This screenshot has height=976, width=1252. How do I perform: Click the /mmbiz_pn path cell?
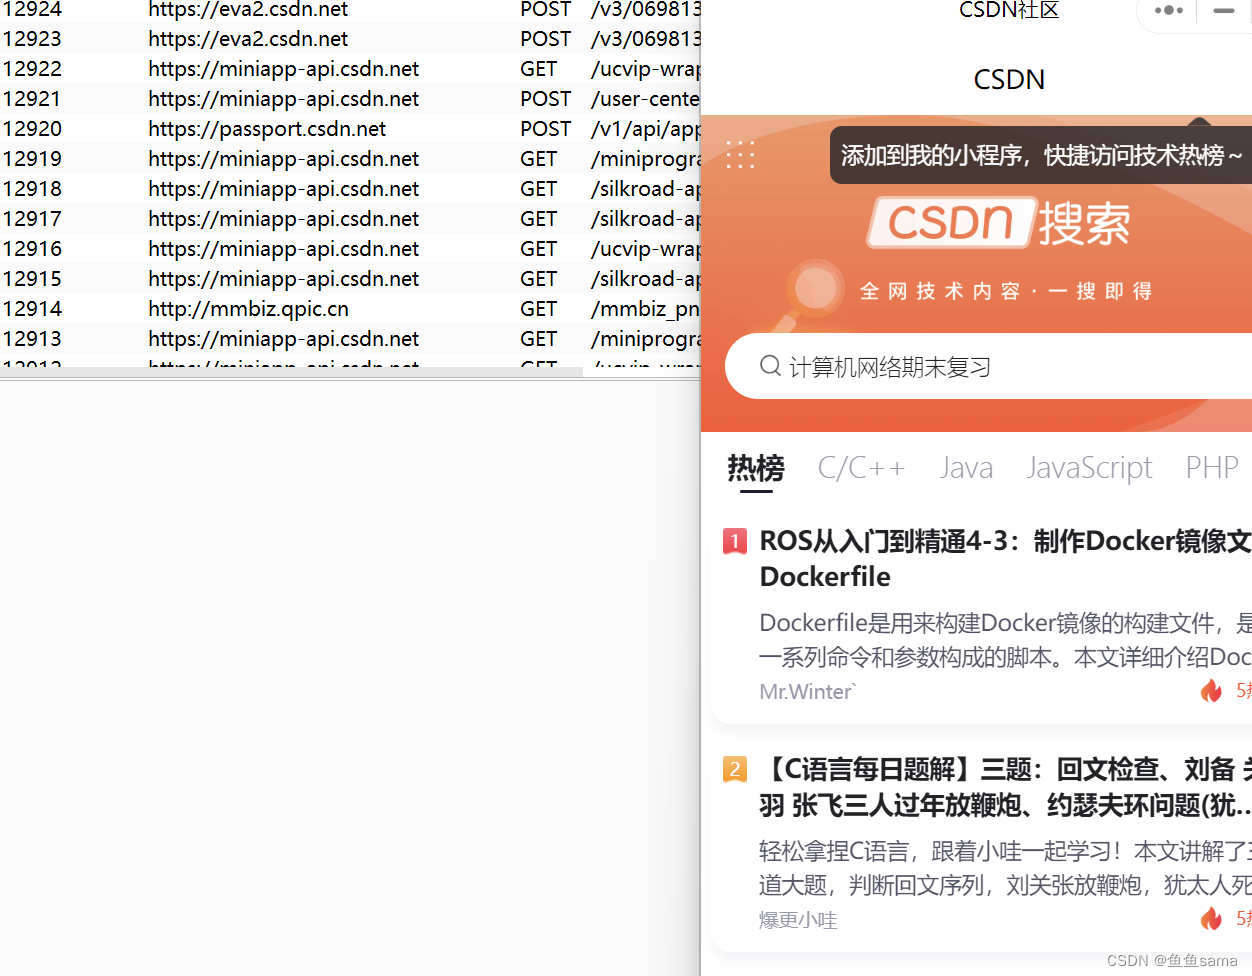(646, 309)
